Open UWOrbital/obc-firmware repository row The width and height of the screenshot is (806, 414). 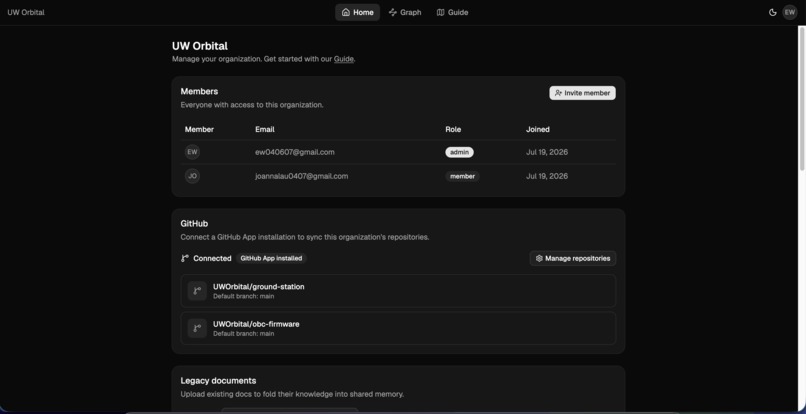pos(398,328)
